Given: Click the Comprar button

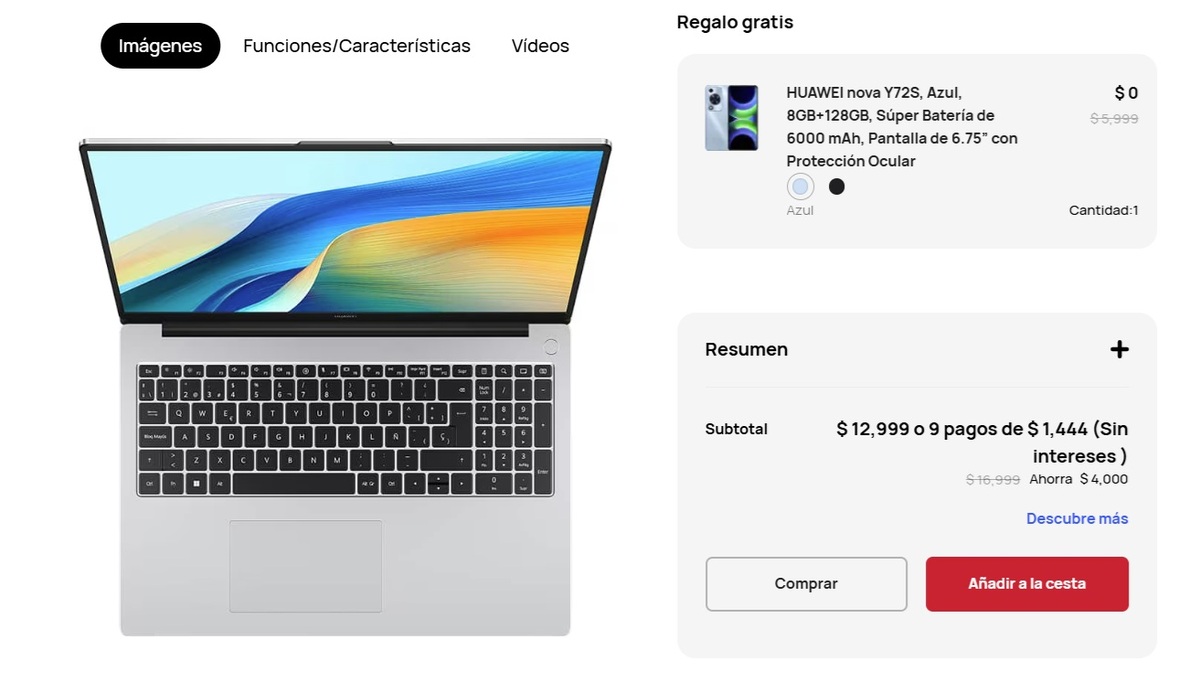Looking at the screenshot, I should 806,584.
